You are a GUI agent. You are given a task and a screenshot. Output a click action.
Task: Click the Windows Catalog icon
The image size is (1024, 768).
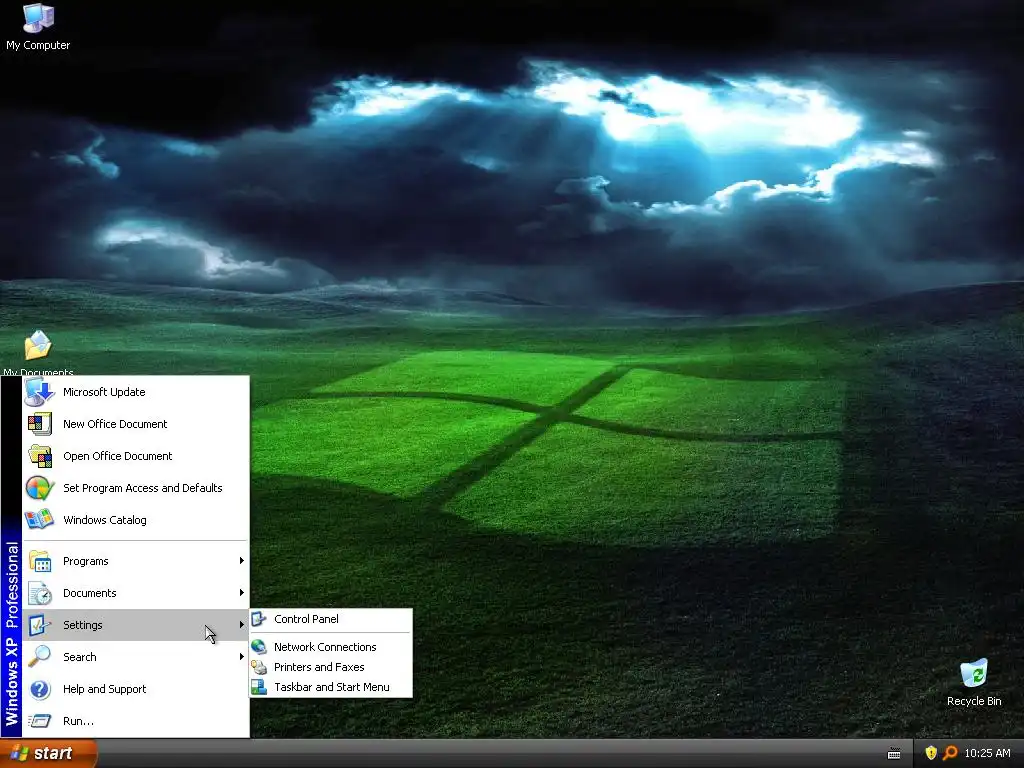[x=39, y=520]
